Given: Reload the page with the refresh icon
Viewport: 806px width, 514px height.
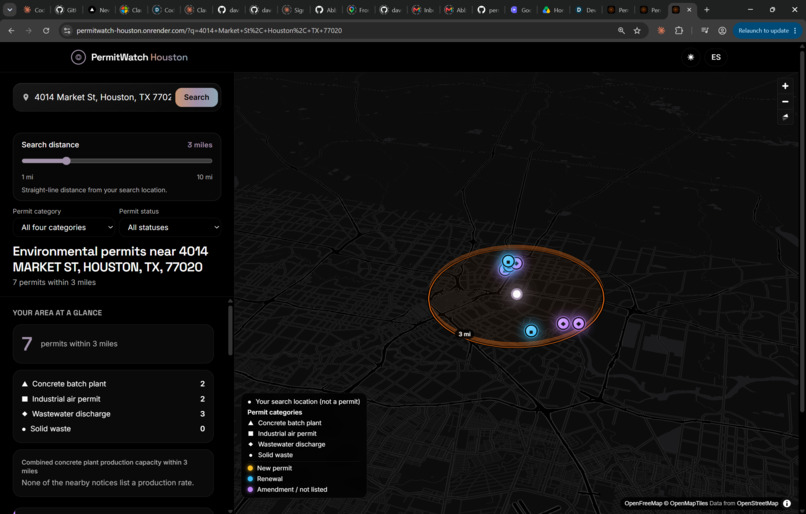Looking at the screenshot, I should [46, 30].
